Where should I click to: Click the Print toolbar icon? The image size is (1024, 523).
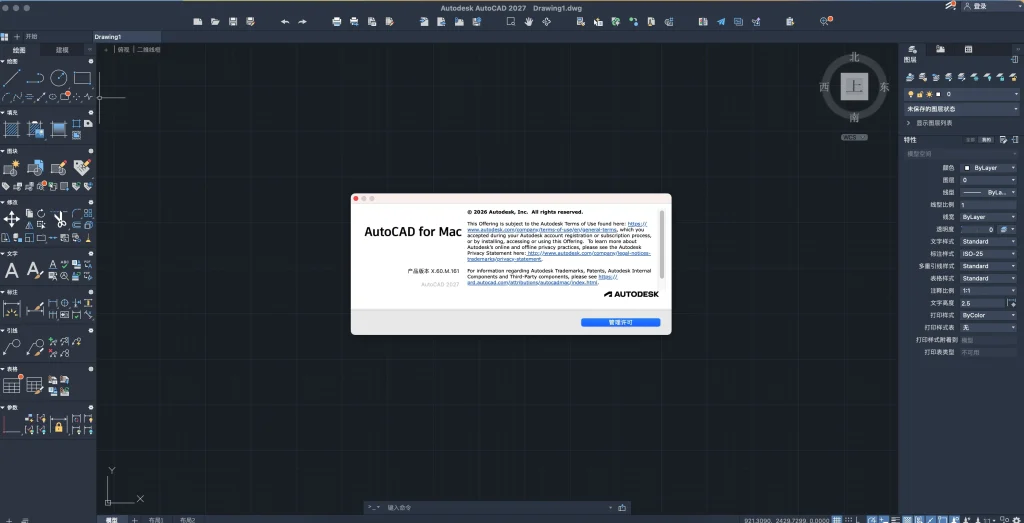tap(337, 22)
